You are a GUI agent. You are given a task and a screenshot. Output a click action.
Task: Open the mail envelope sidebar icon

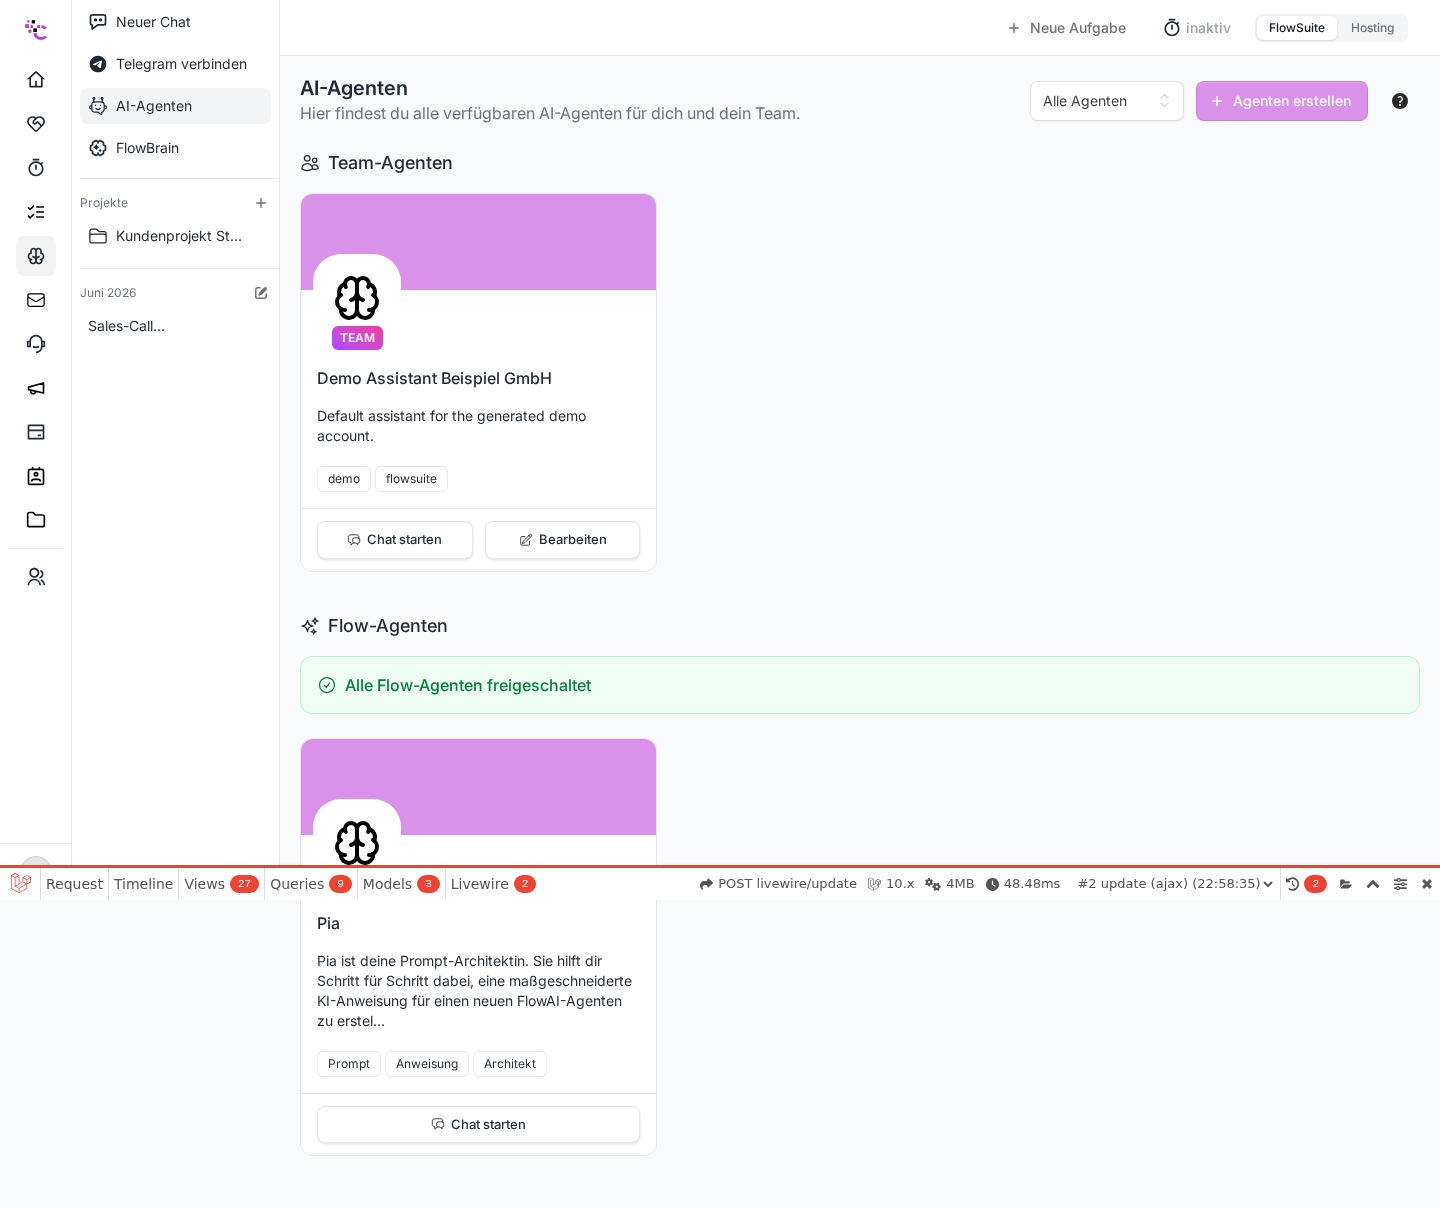(x=36, y=300)
